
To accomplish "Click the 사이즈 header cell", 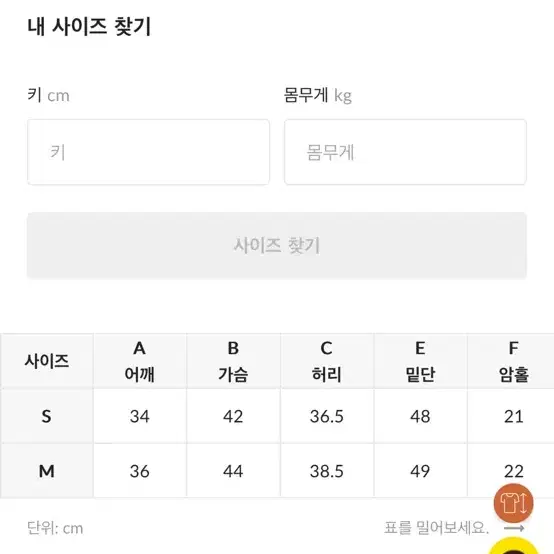I will click(47, 361).
